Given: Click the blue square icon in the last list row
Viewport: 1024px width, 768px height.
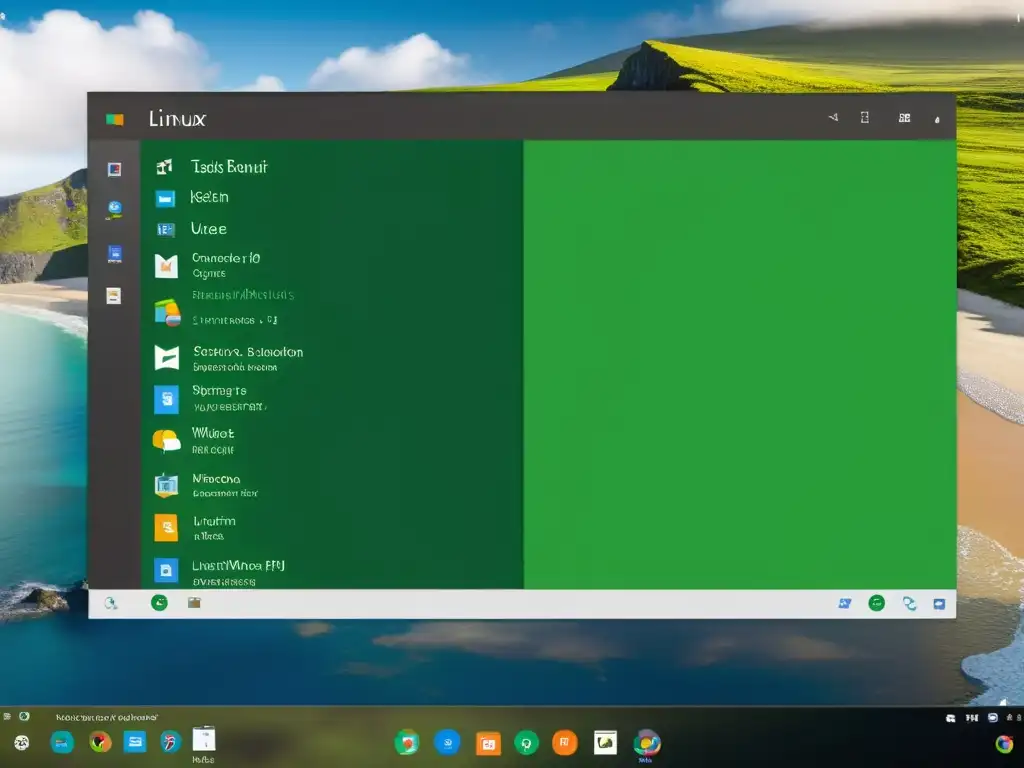Looking at the screenshot, I should click(x=166, y=570).
